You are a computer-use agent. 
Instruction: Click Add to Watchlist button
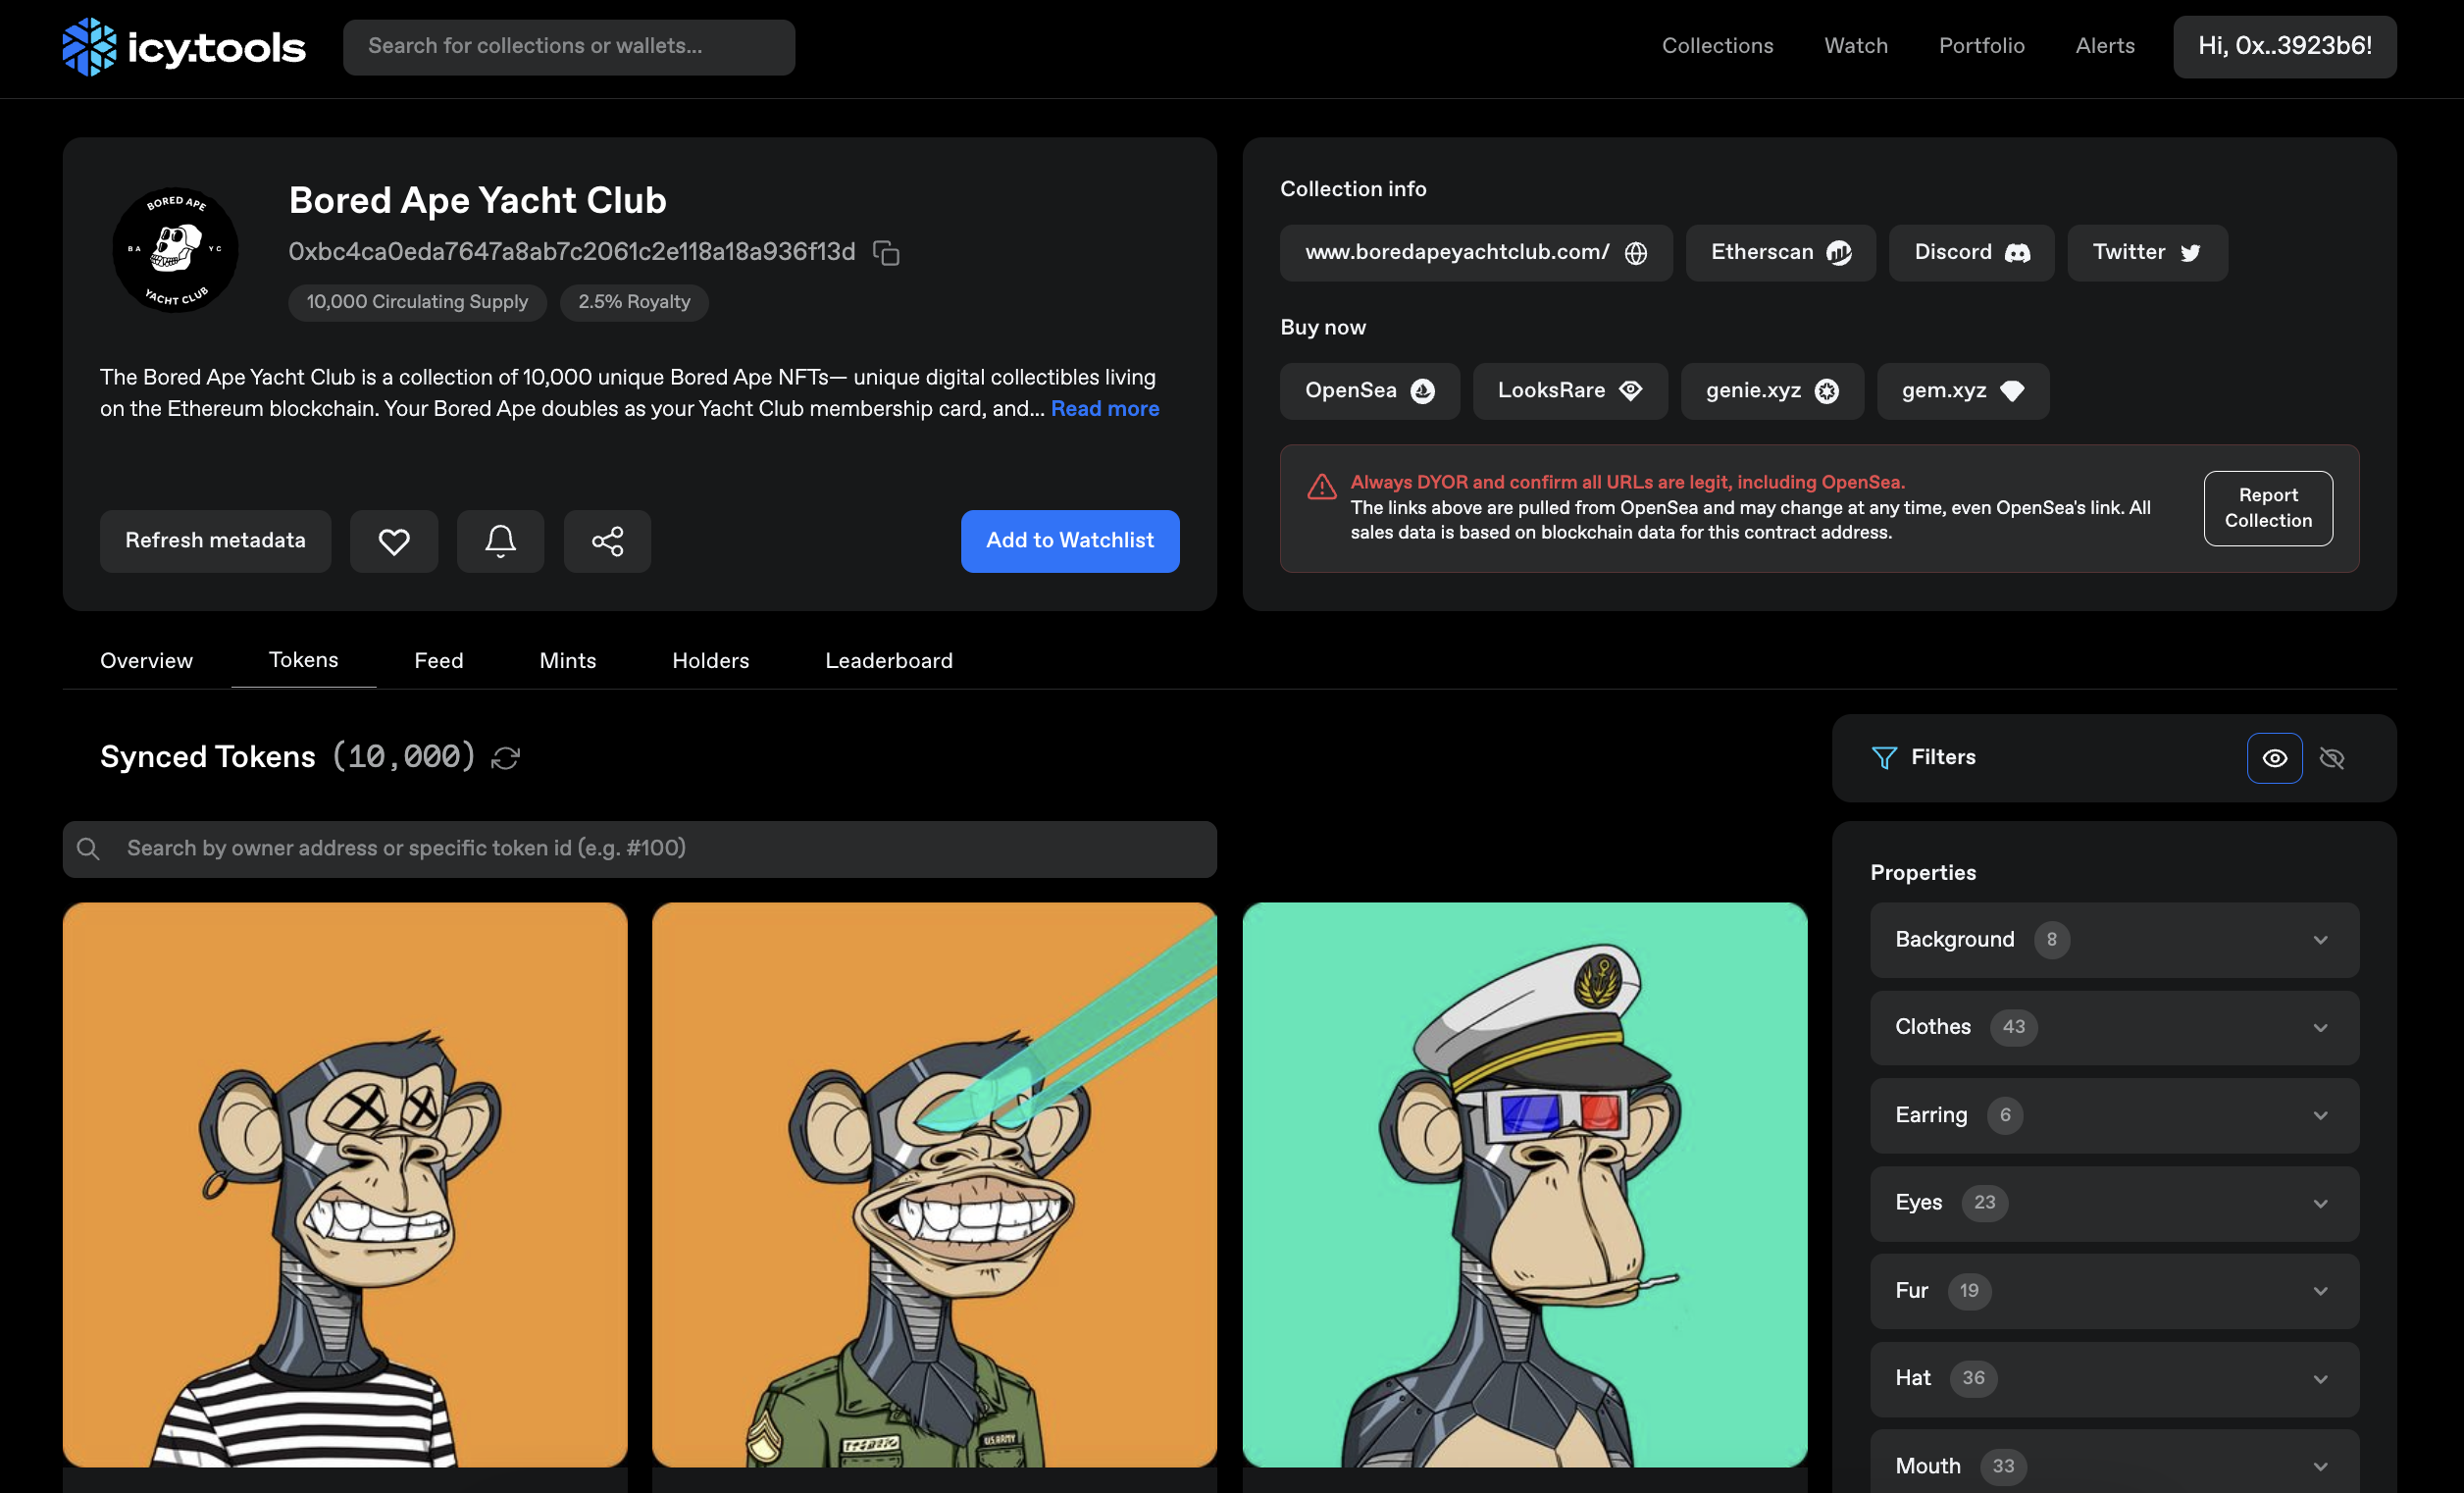(x=1069, y=541)
